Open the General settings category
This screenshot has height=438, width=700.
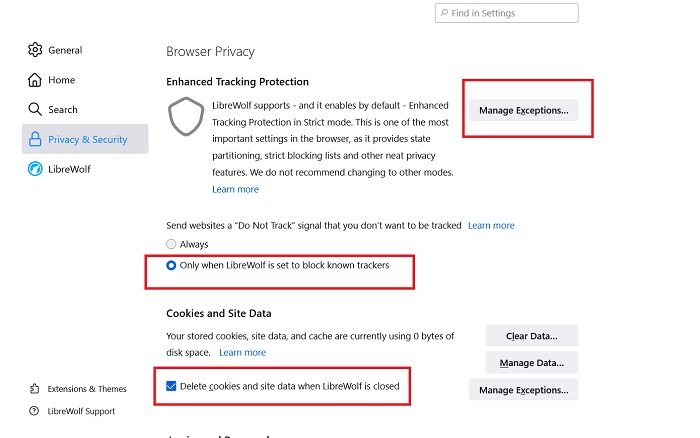pos(65,50)
